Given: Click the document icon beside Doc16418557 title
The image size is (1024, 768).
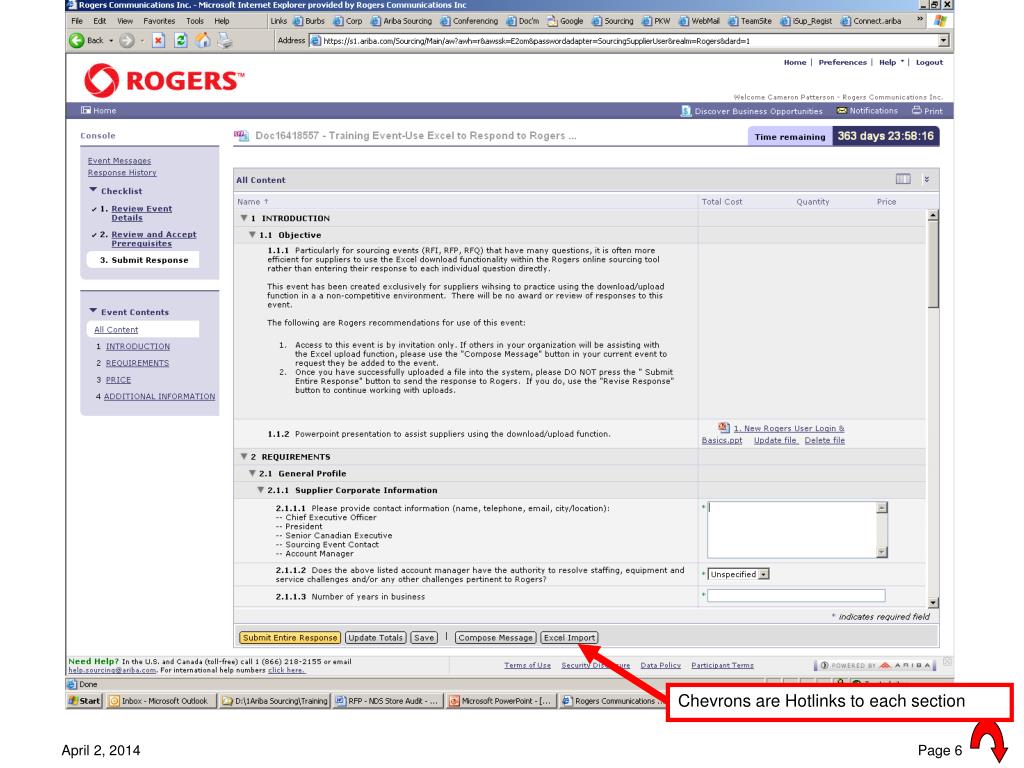Looking at the screenshot, I should coord(242,136).
